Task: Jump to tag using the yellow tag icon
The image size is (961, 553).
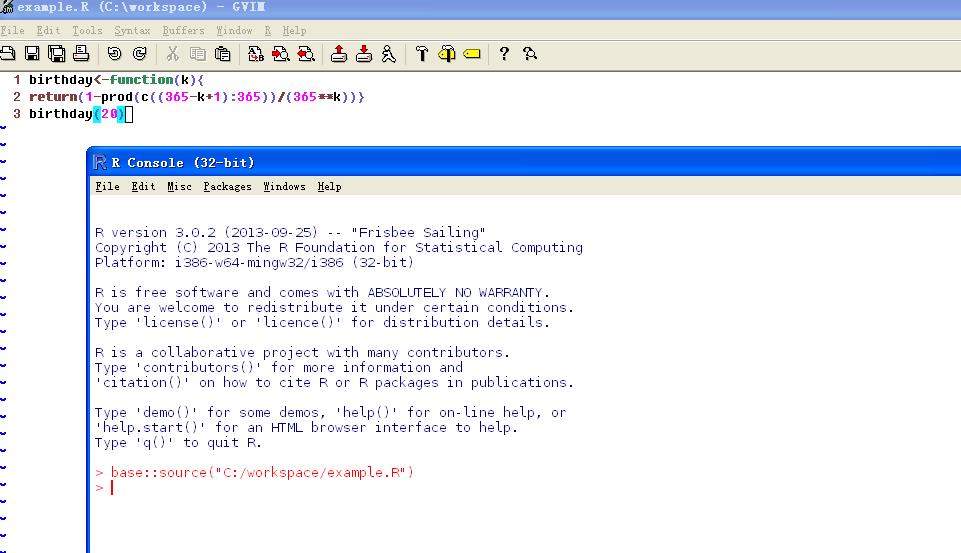Action: 472,54
